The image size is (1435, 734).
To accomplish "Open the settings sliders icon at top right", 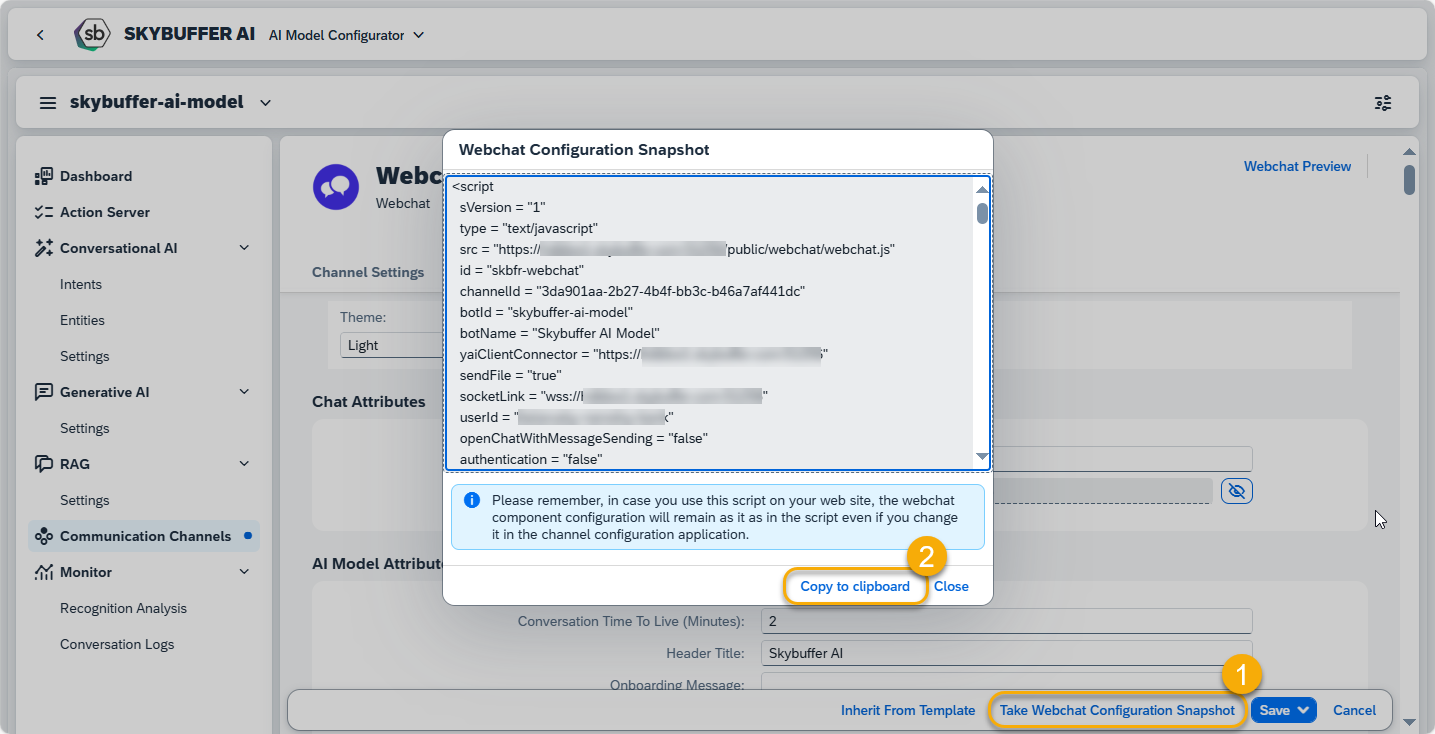I will 1383,102.
